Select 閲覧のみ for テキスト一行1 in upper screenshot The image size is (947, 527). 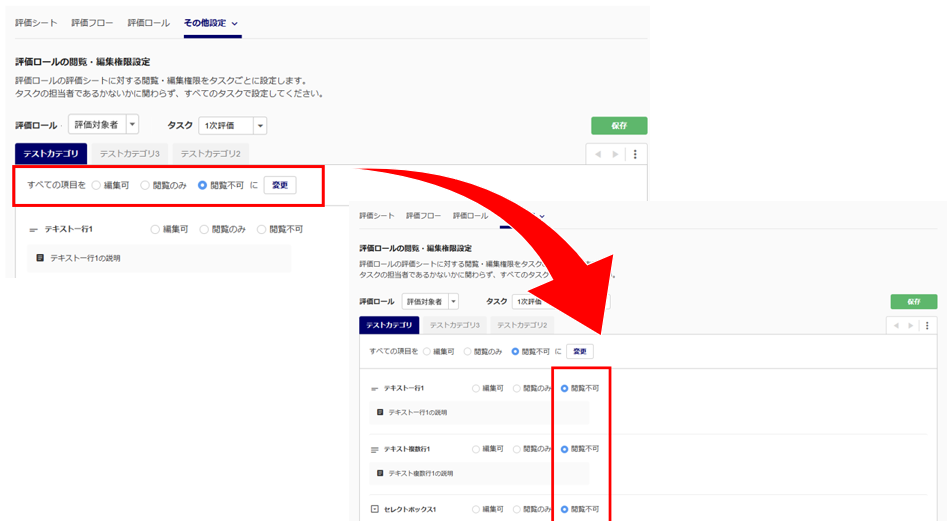pyautogui.click(x=205, y=229)
